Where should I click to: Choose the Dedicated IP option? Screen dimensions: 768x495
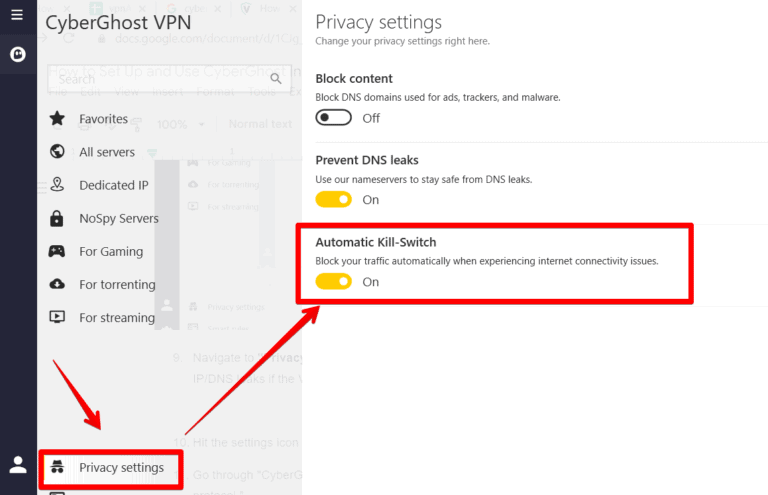[x=114, y=185]
